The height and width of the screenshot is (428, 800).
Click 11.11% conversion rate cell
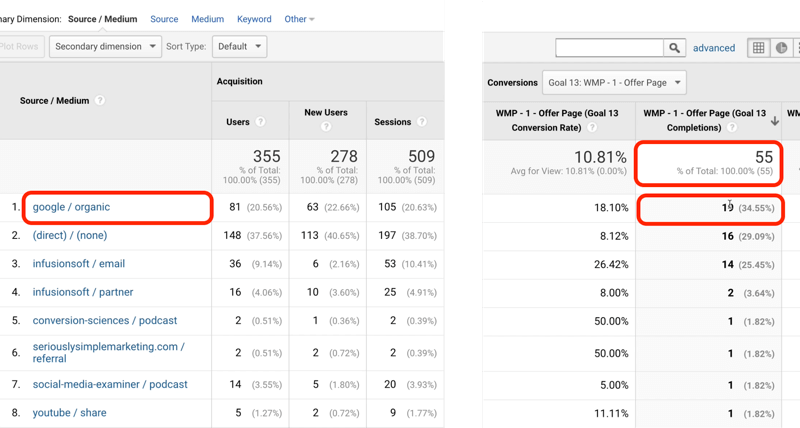(611, 414)
